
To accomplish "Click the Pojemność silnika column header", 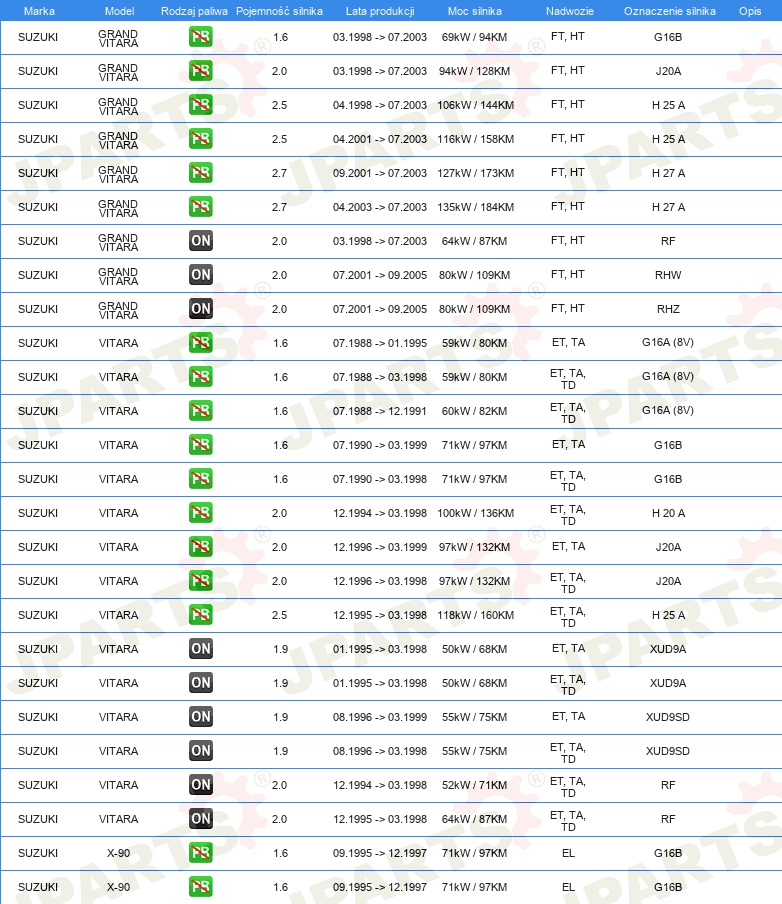I will point(279,11).
